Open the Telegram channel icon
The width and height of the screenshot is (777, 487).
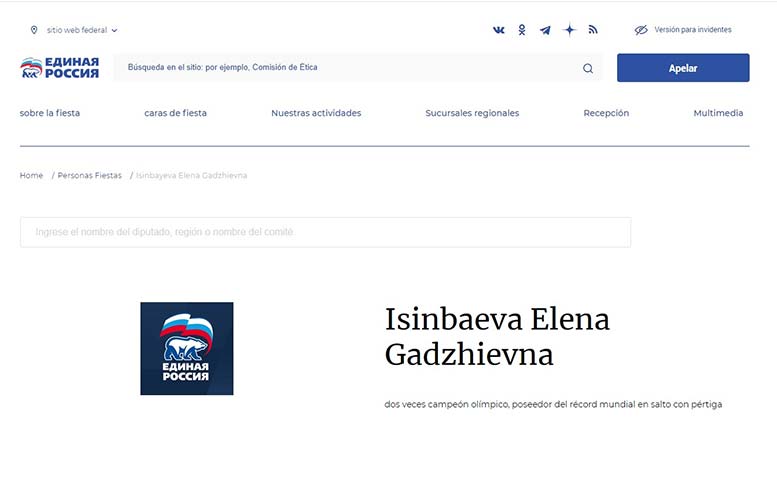point(545,30)
